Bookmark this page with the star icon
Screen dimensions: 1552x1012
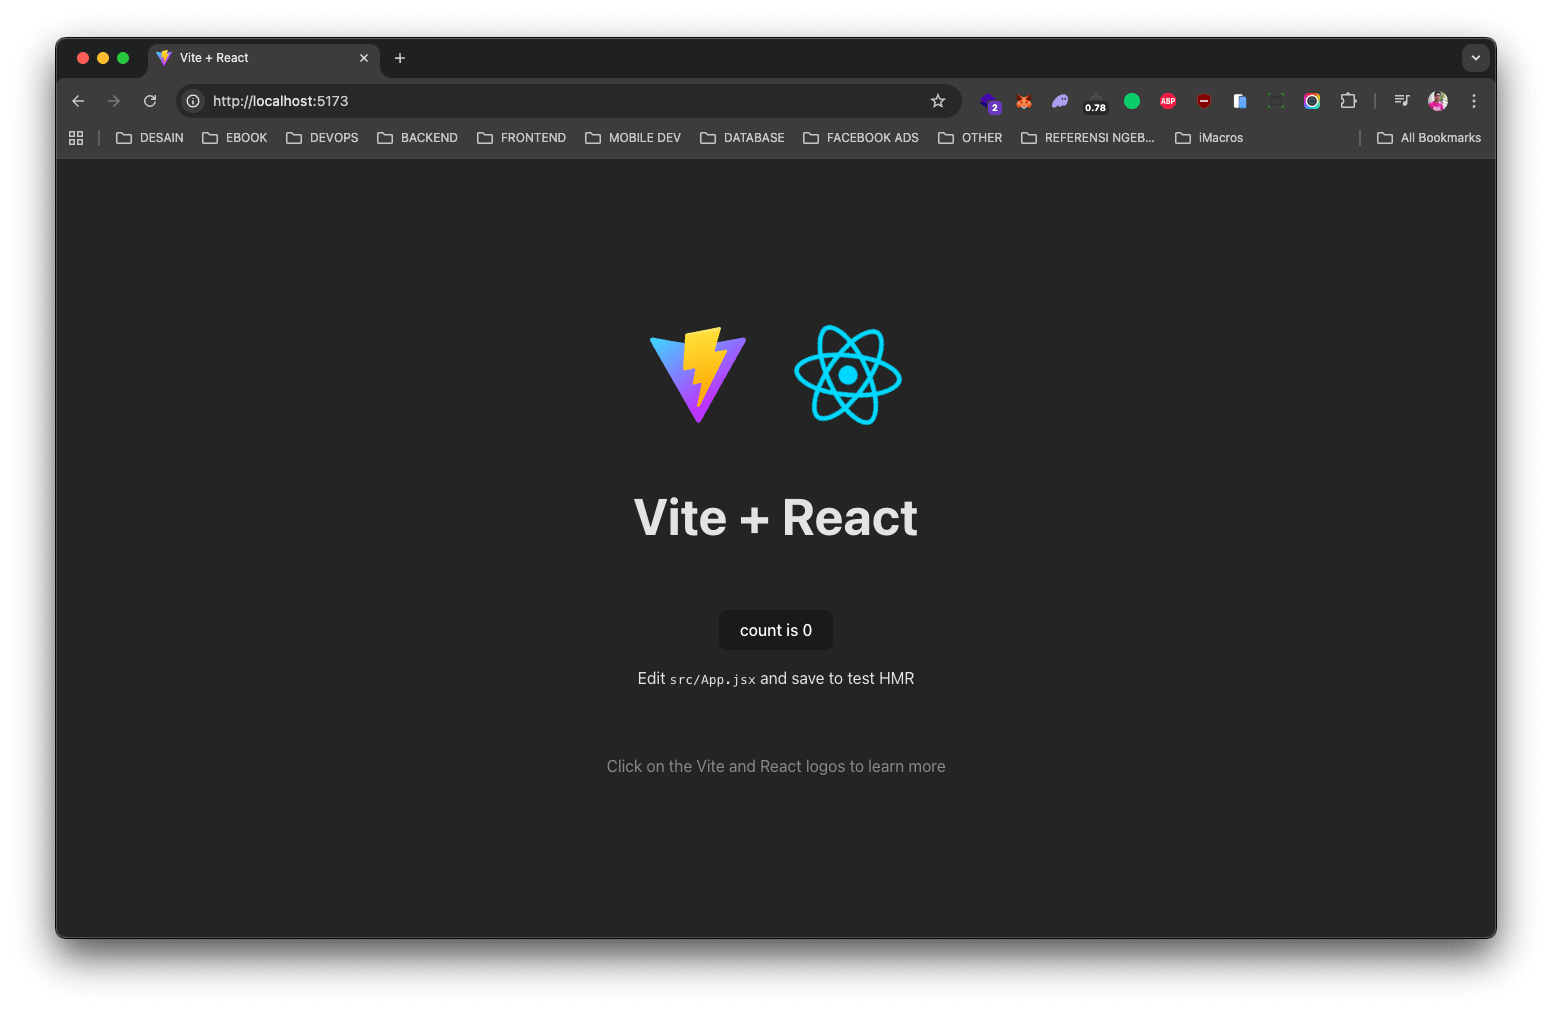tap(938, 101)
